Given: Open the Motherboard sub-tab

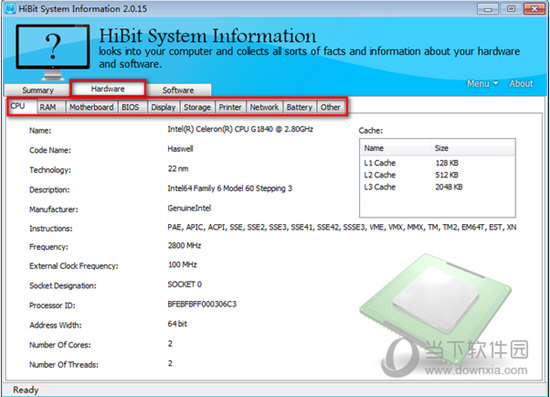Looking at the screenshot, I should click(x=91, y=107).
